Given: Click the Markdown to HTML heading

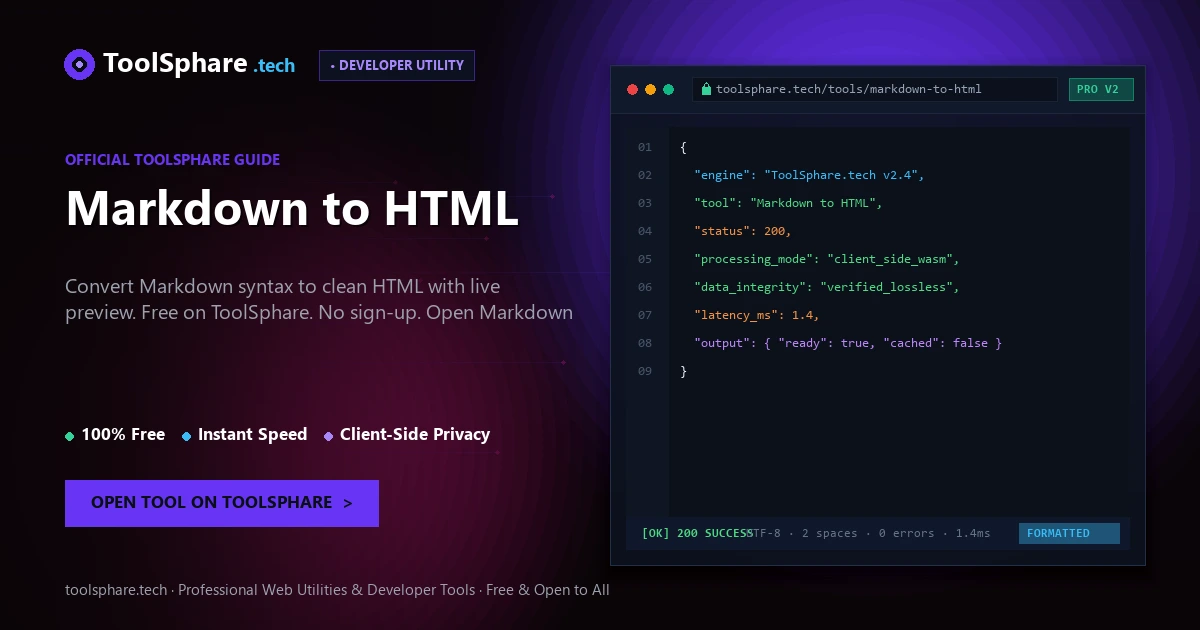Looking at the screenshot, I should click(292, 208).
